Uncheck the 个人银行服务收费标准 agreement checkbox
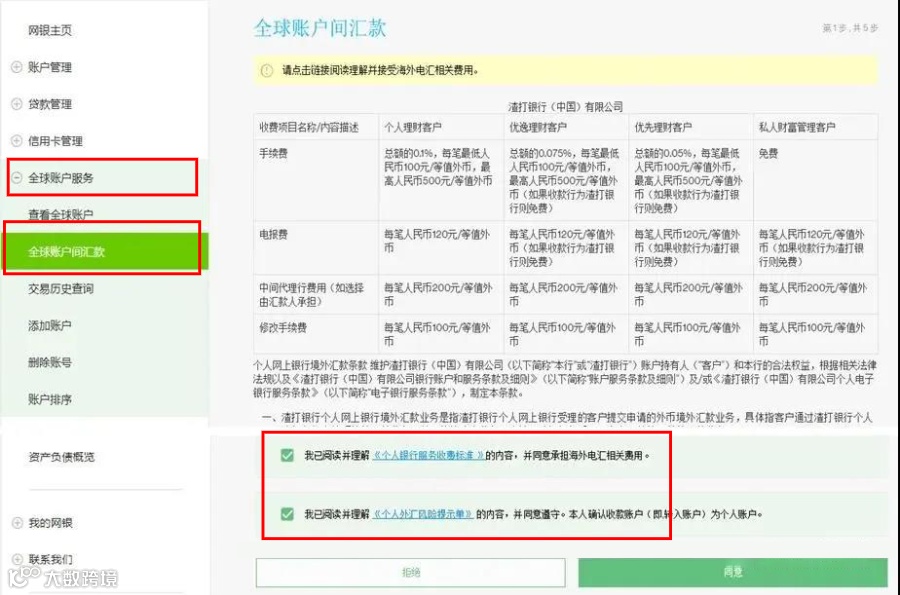The height and width of the screenshot is (595, 900). coord(287,456)
